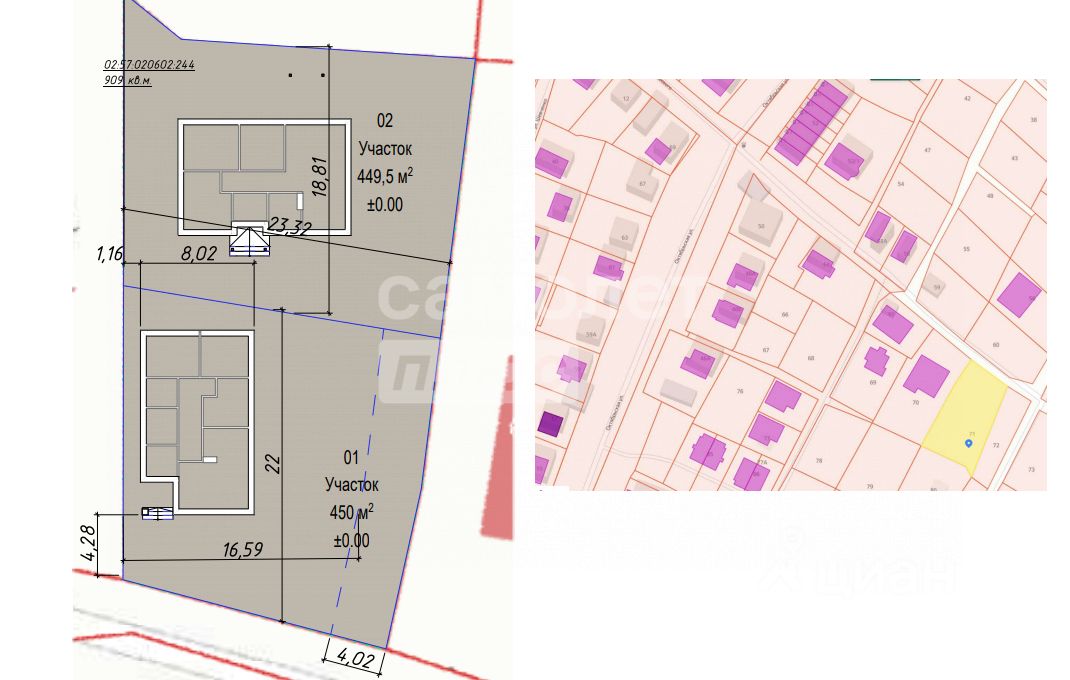Click plot number 66 on the map
Image resolution: width=1070 pixels, height=680 pixels.
point(785,315)
